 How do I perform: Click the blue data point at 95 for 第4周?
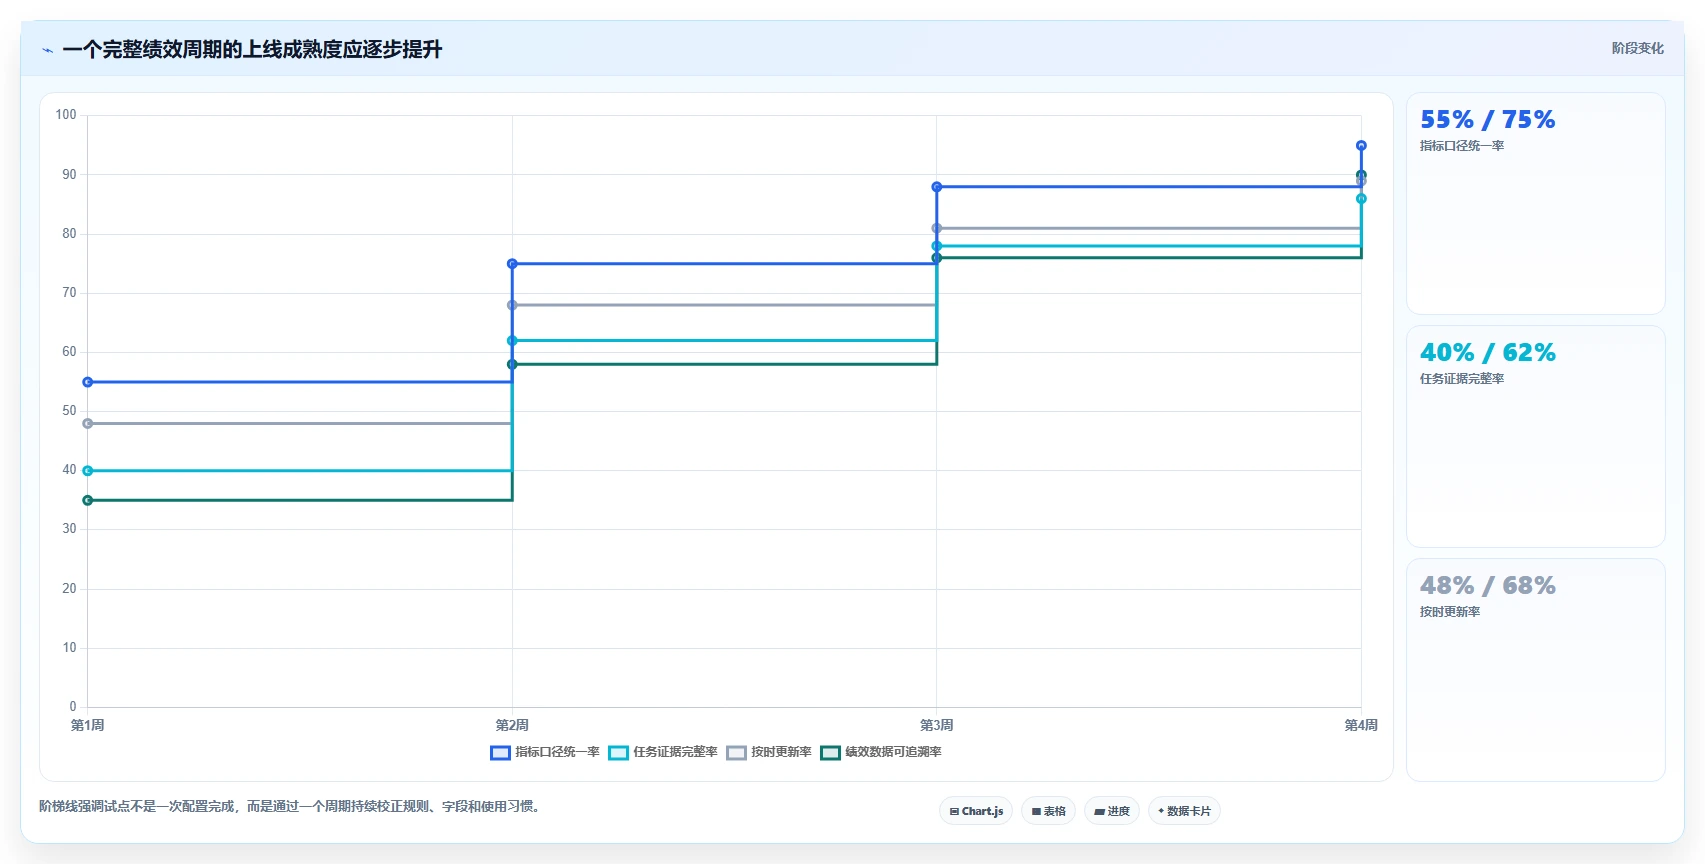coord(1361,146)
